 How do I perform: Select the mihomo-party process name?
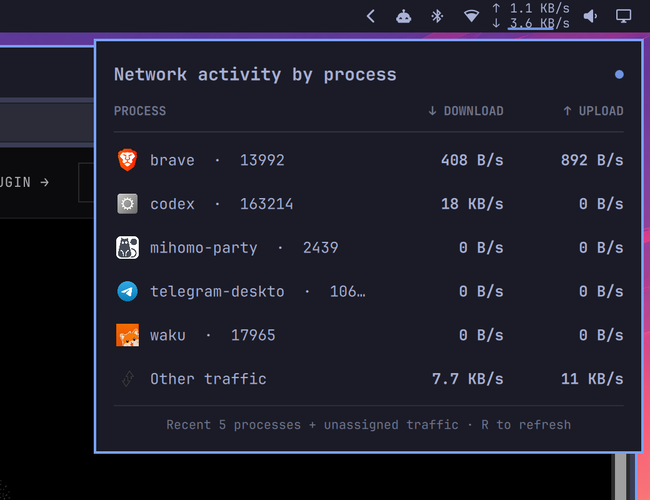point(204,248)
